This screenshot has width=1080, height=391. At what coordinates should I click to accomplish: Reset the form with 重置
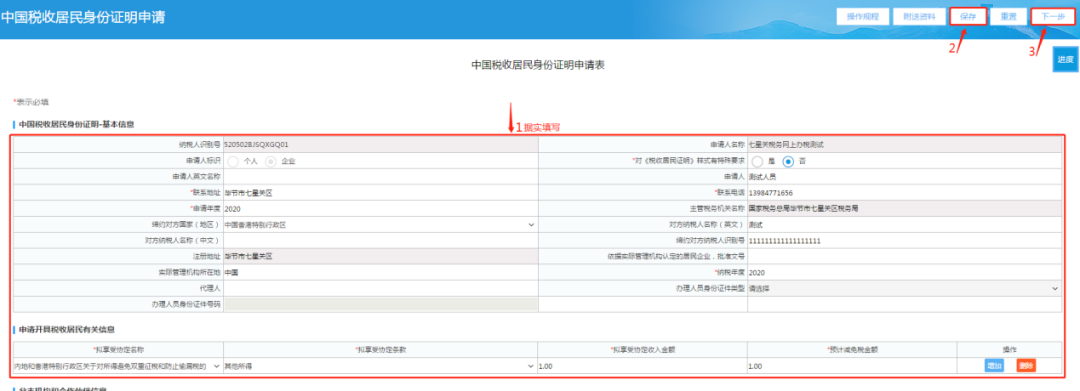click(x=1008, y=17)
